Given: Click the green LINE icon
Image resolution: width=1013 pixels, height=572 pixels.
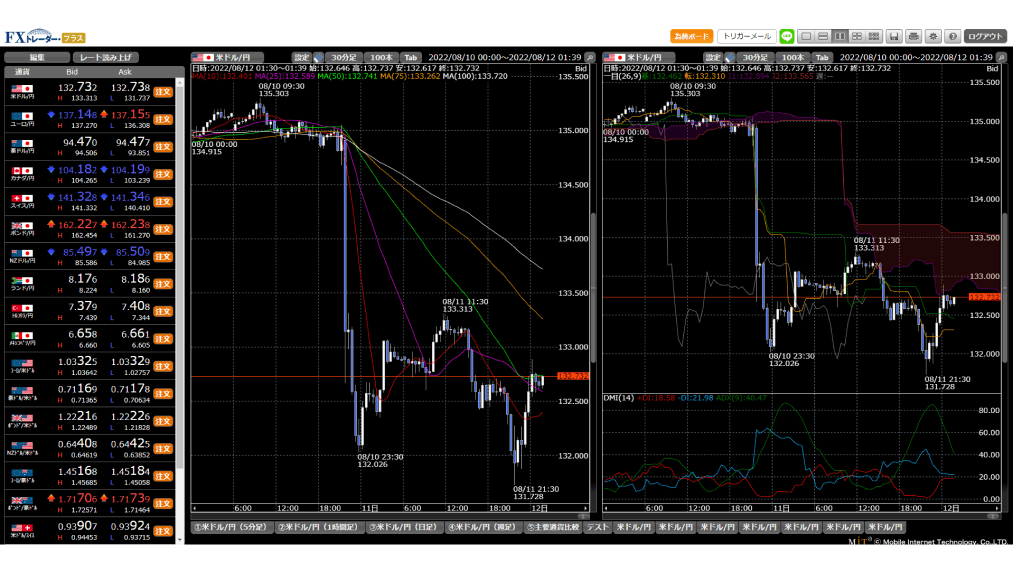Looking at the screenshot, I should tap(786, 37).
